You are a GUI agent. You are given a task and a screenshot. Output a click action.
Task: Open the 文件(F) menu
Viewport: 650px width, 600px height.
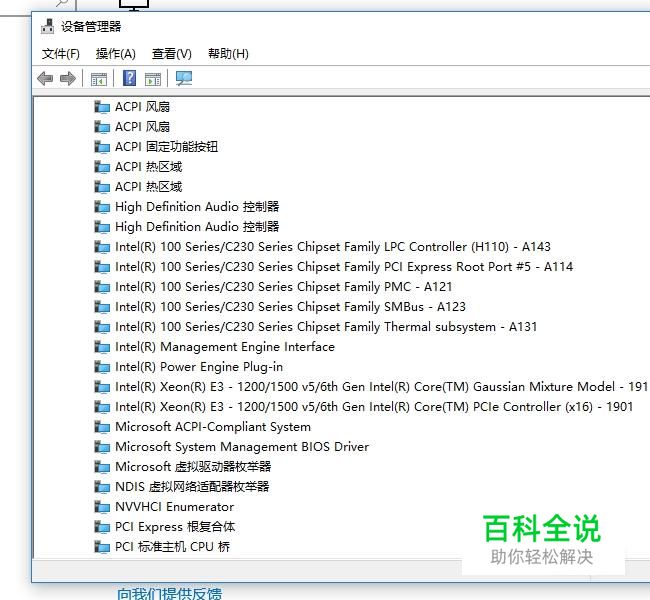tap(61, 54)
